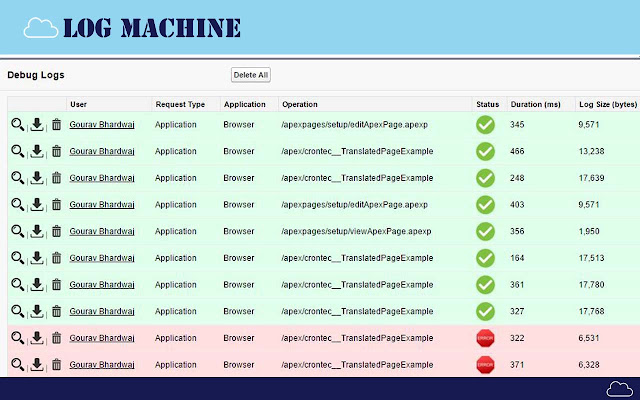Image resolution: width=640 pixels, height=400 pixels.
Task: Select the log size value 17,639
Action: tap(591, 178)
